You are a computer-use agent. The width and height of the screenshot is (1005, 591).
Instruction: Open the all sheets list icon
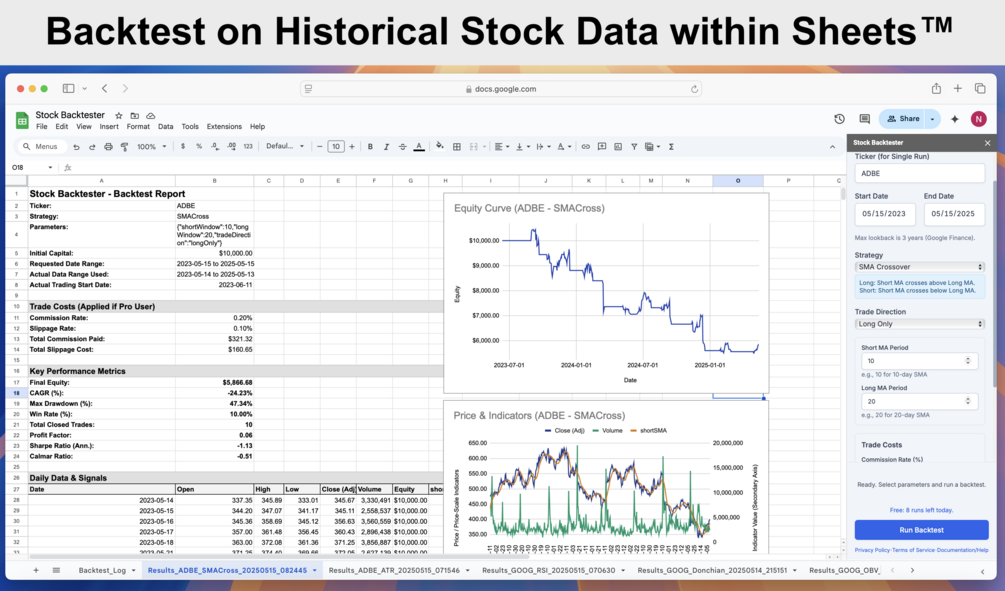(56, 570)
